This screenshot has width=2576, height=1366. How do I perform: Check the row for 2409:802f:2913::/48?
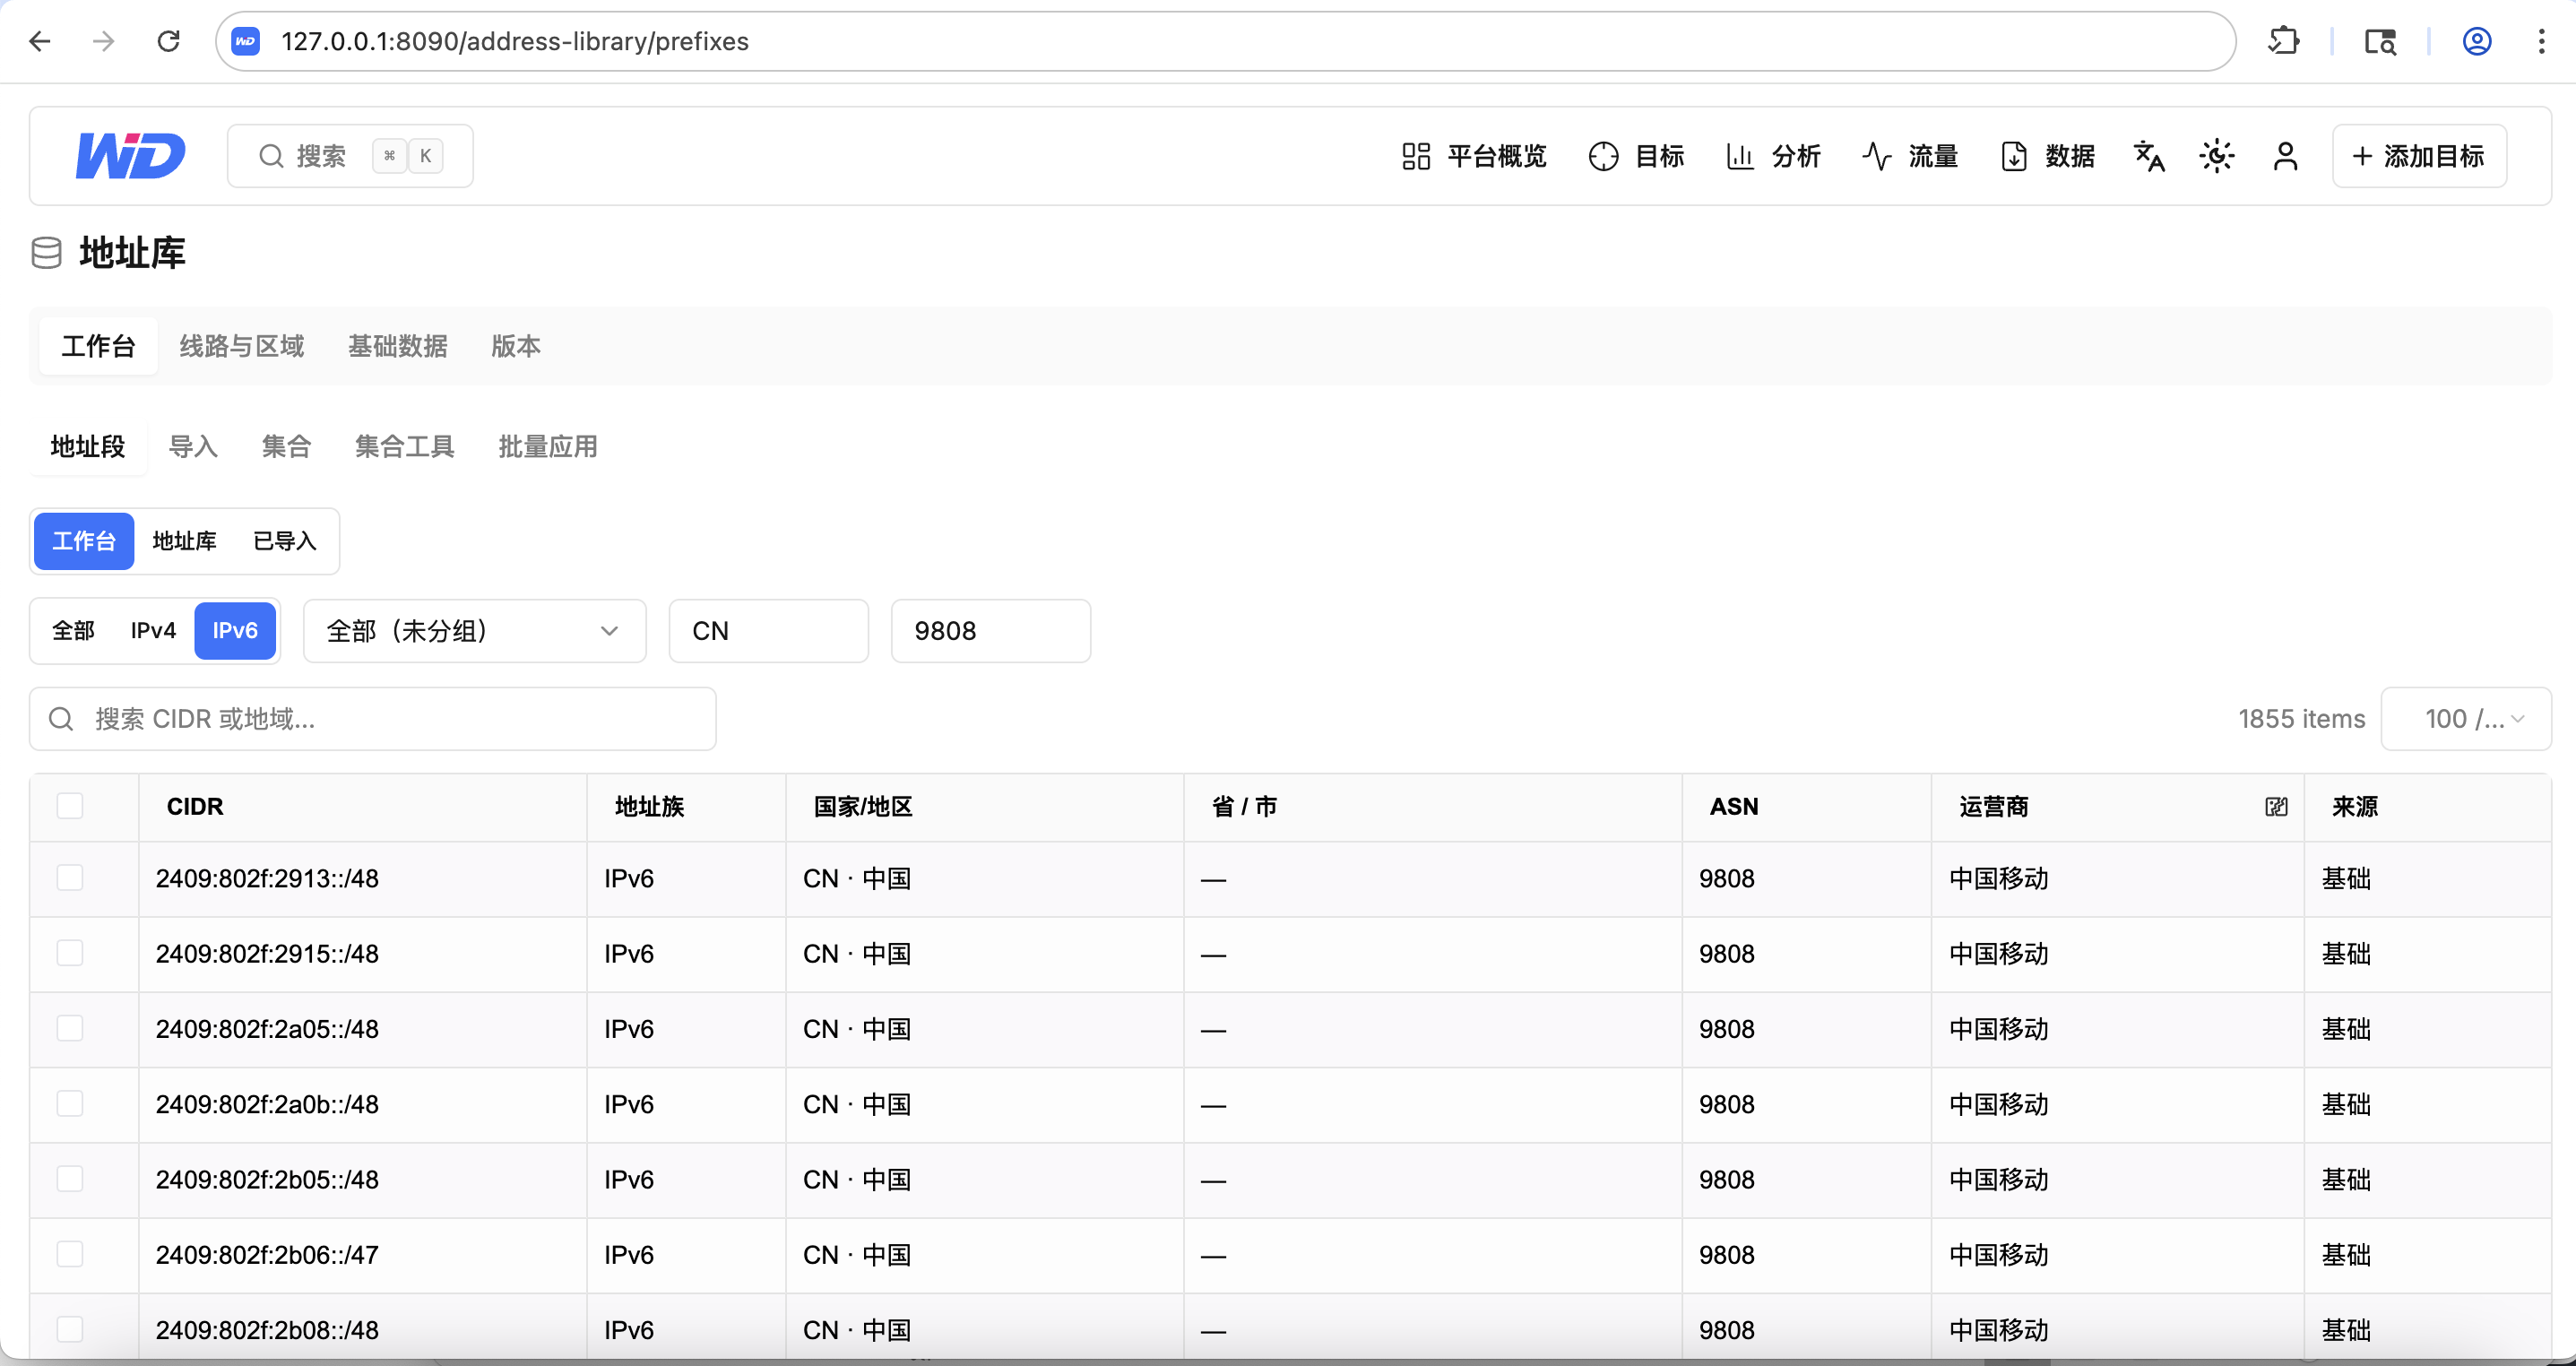[70, 878]
